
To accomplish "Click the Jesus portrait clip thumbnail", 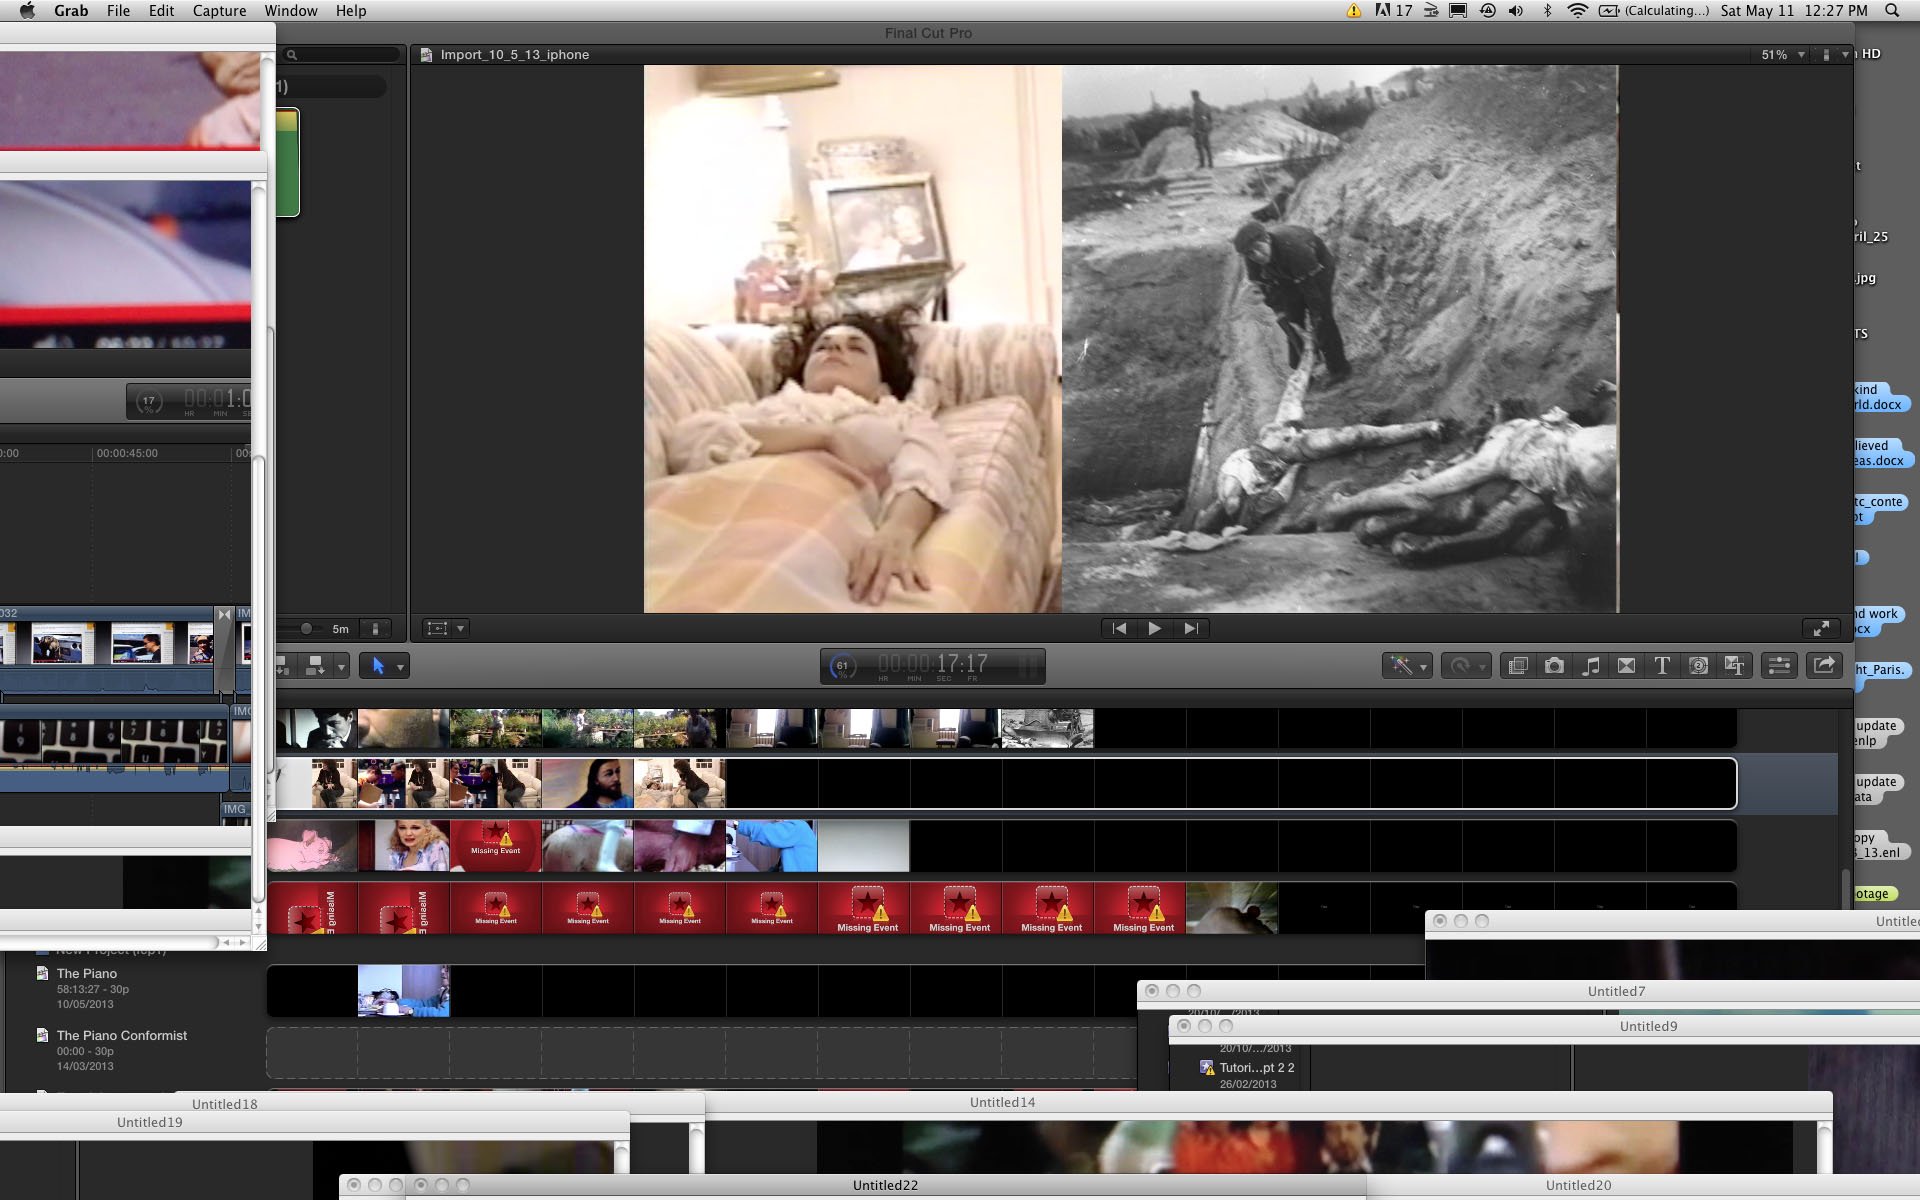I will [x=587, y=783].
